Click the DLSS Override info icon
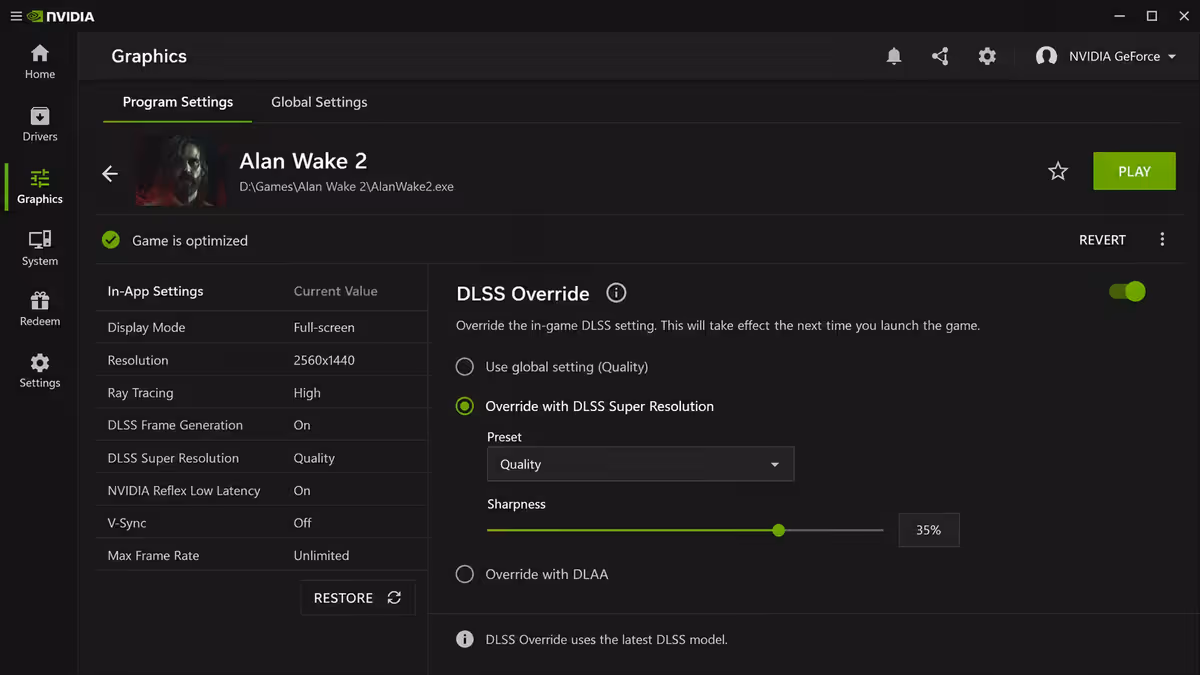 click(x=616, y=293)
